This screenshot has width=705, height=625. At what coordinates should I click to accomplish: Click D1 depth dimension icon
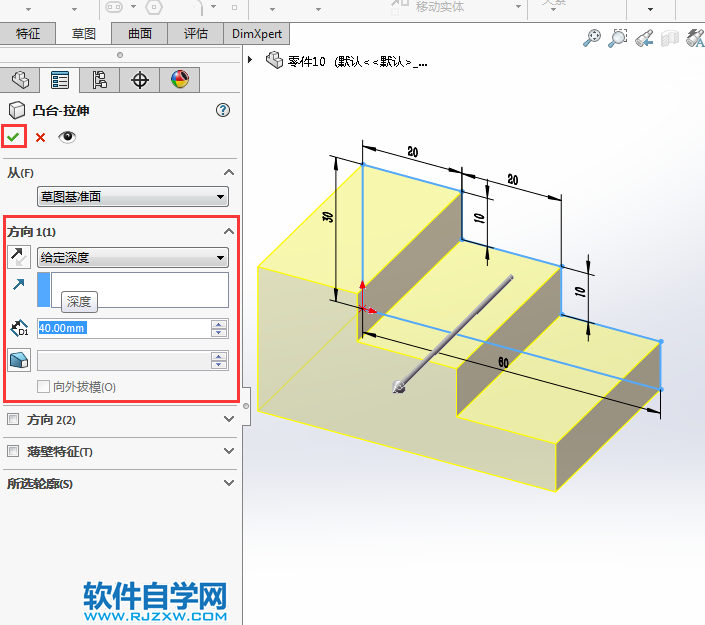[19, 328]
